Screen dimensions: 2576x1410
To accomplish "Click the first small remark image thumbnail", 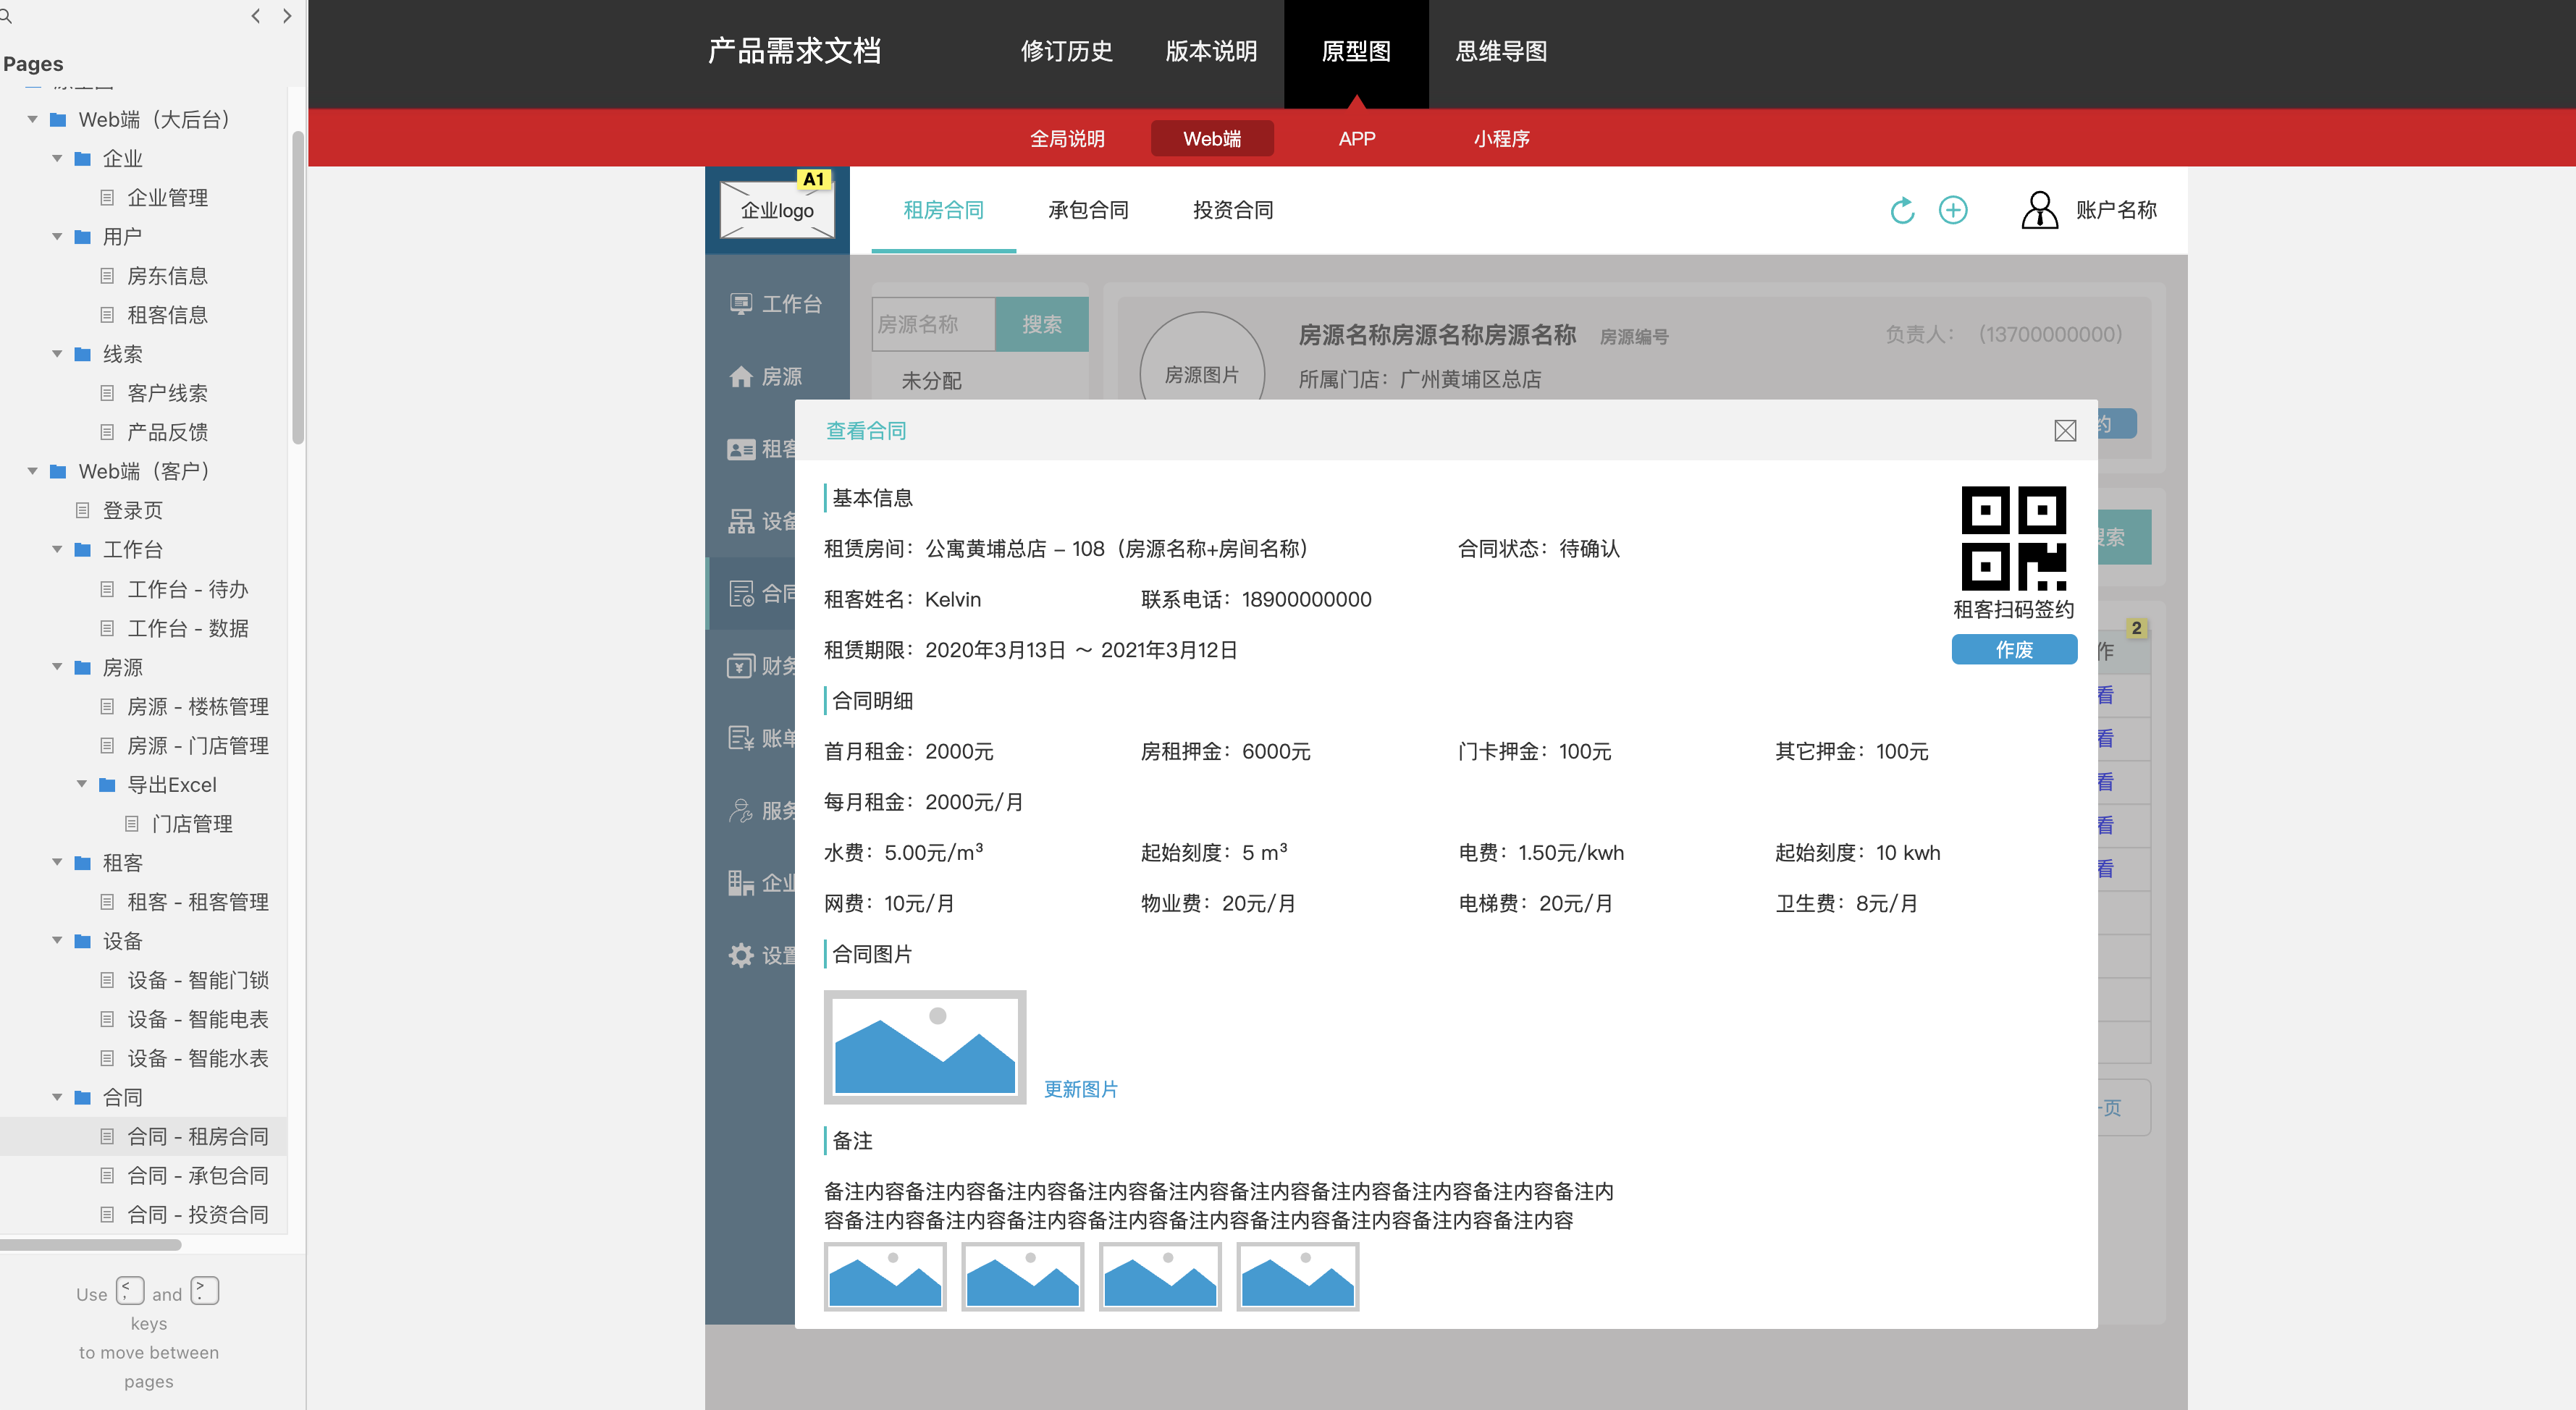I will [885, 1276].
